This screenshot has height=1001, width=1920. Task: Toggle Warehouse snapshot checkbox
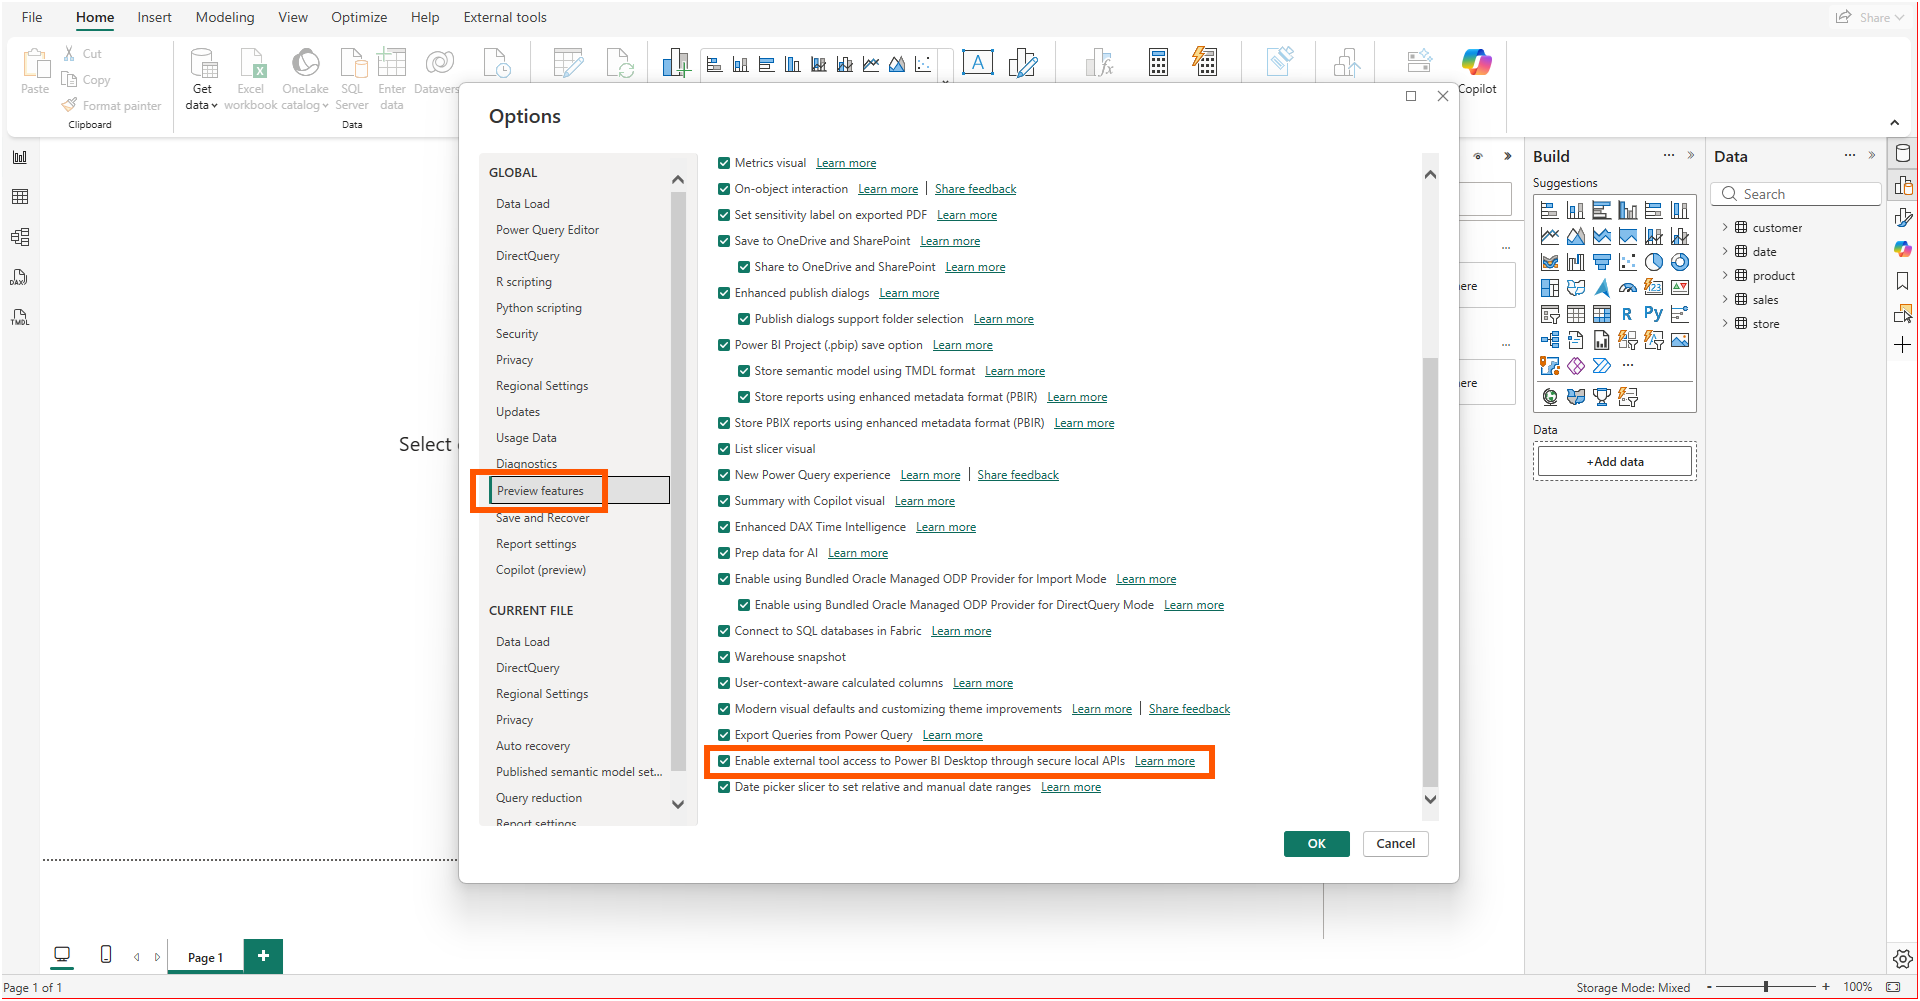[724, 657]
